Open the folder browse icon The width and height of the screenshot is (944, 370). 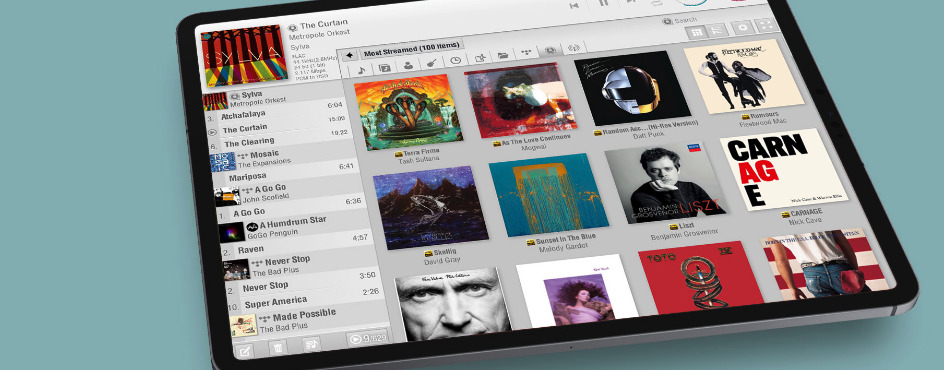503,56
